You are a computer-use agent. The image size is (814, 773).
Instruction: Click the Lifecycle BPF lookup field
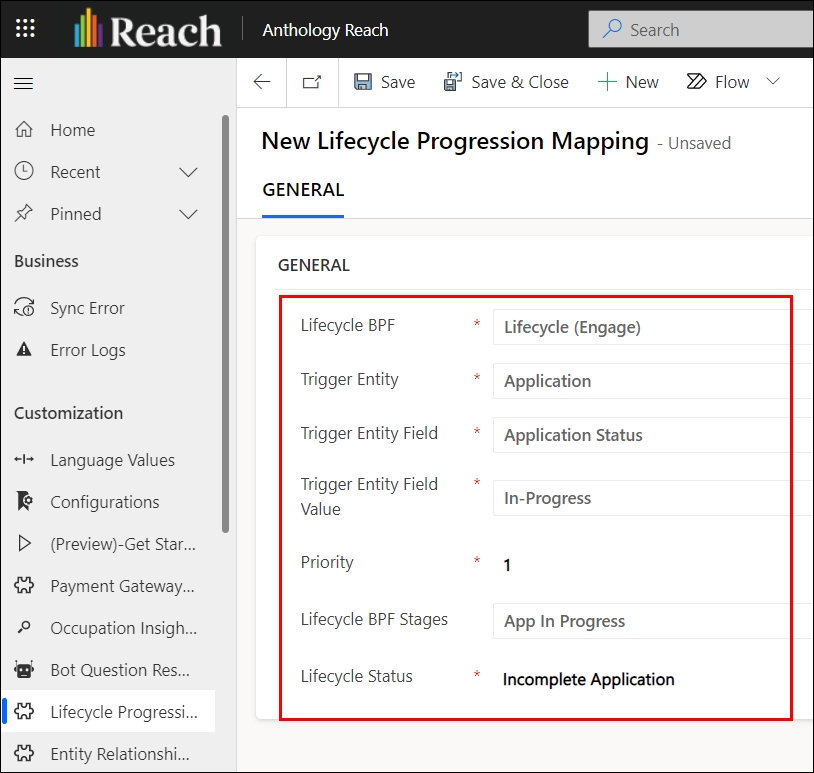[x=652, y=327]
